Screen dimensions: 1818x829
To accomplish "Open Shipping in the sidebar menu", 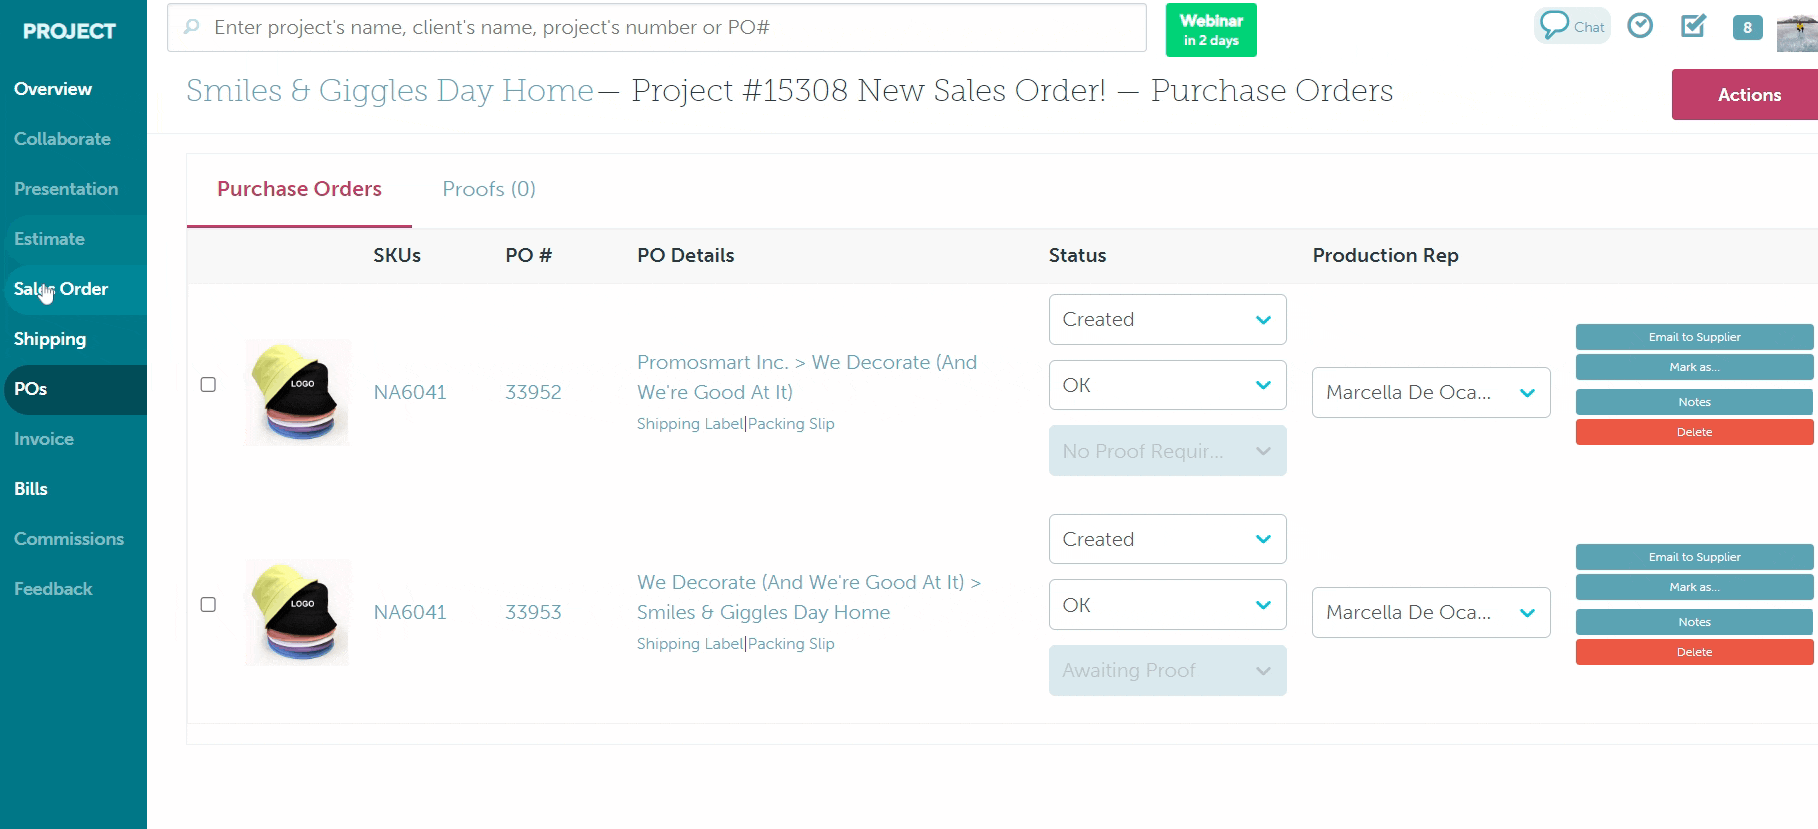I will [50, 339].
